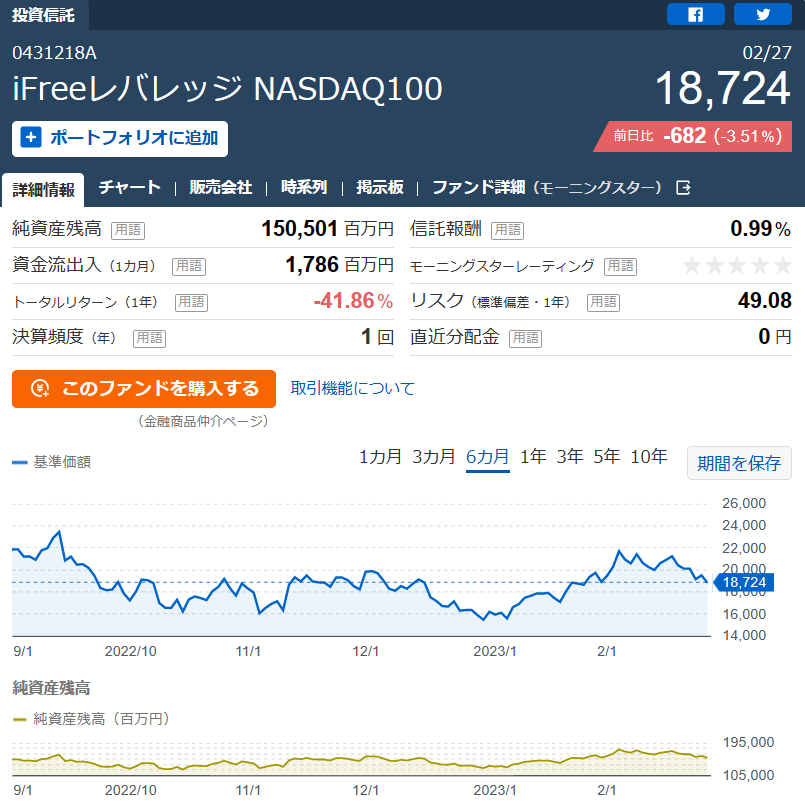The height and width of the screenshot is (807, 805).
Task: Set the chart period to 1カ月
Action: 380,457
